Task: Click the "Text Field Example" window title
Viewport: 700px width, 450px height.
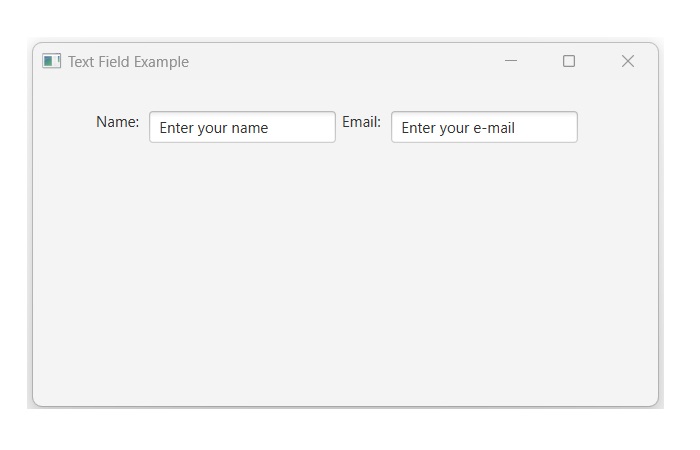Action: [128, 62]
